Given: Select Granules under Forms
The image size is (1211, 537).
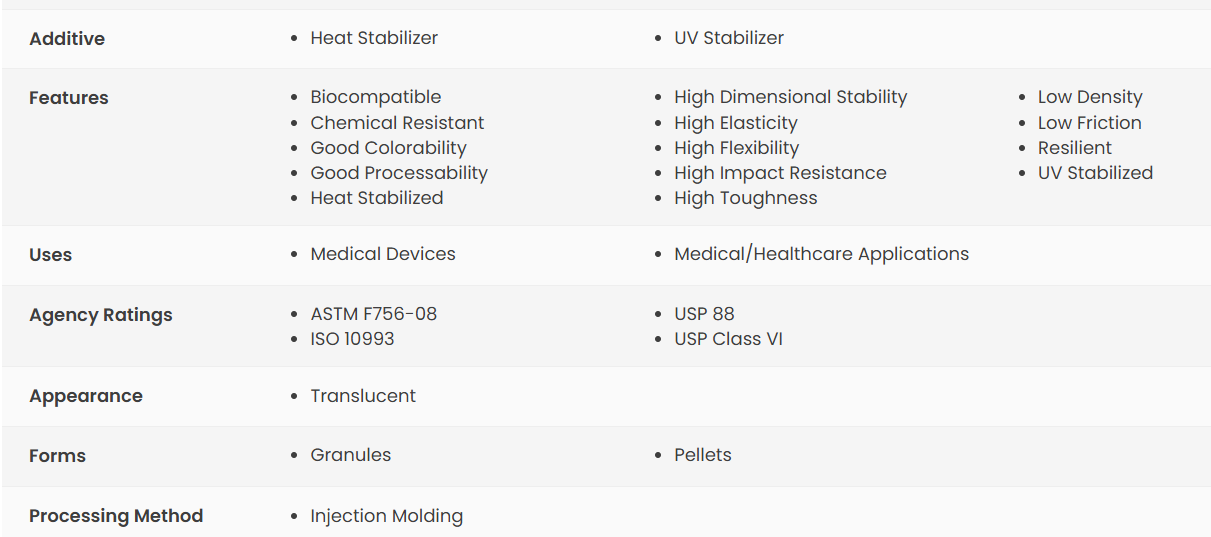Looking at the screenshot, I should [x=351, y=455].
